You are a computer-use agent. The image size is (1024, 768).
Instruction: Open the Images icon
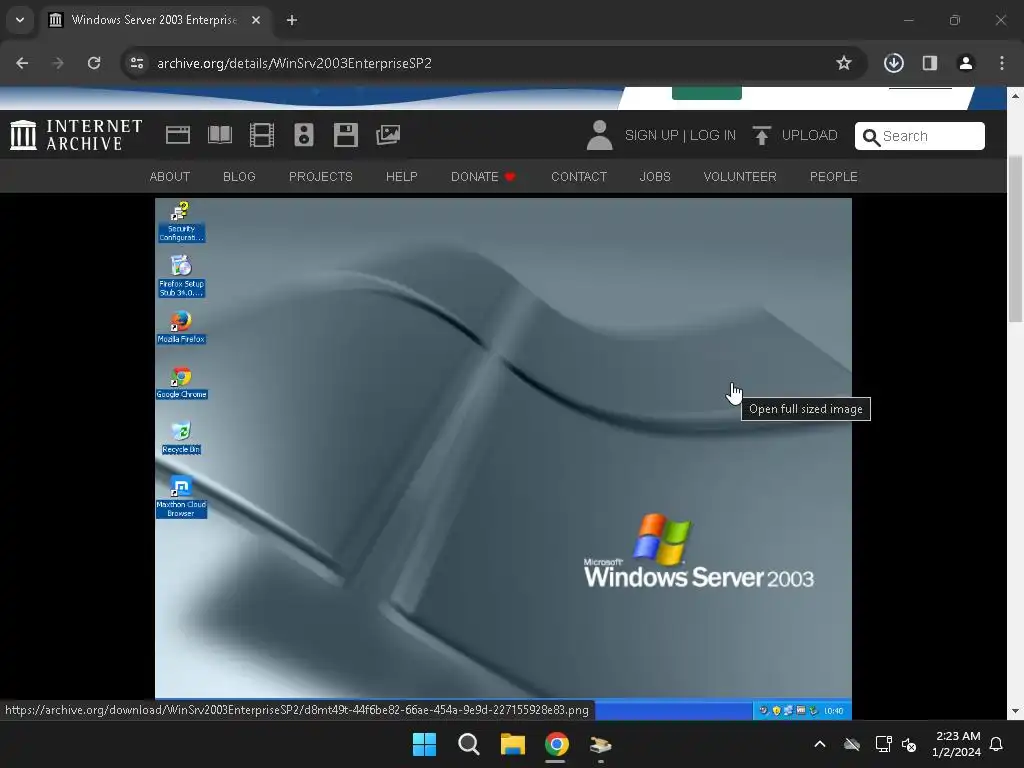point(388,135)
